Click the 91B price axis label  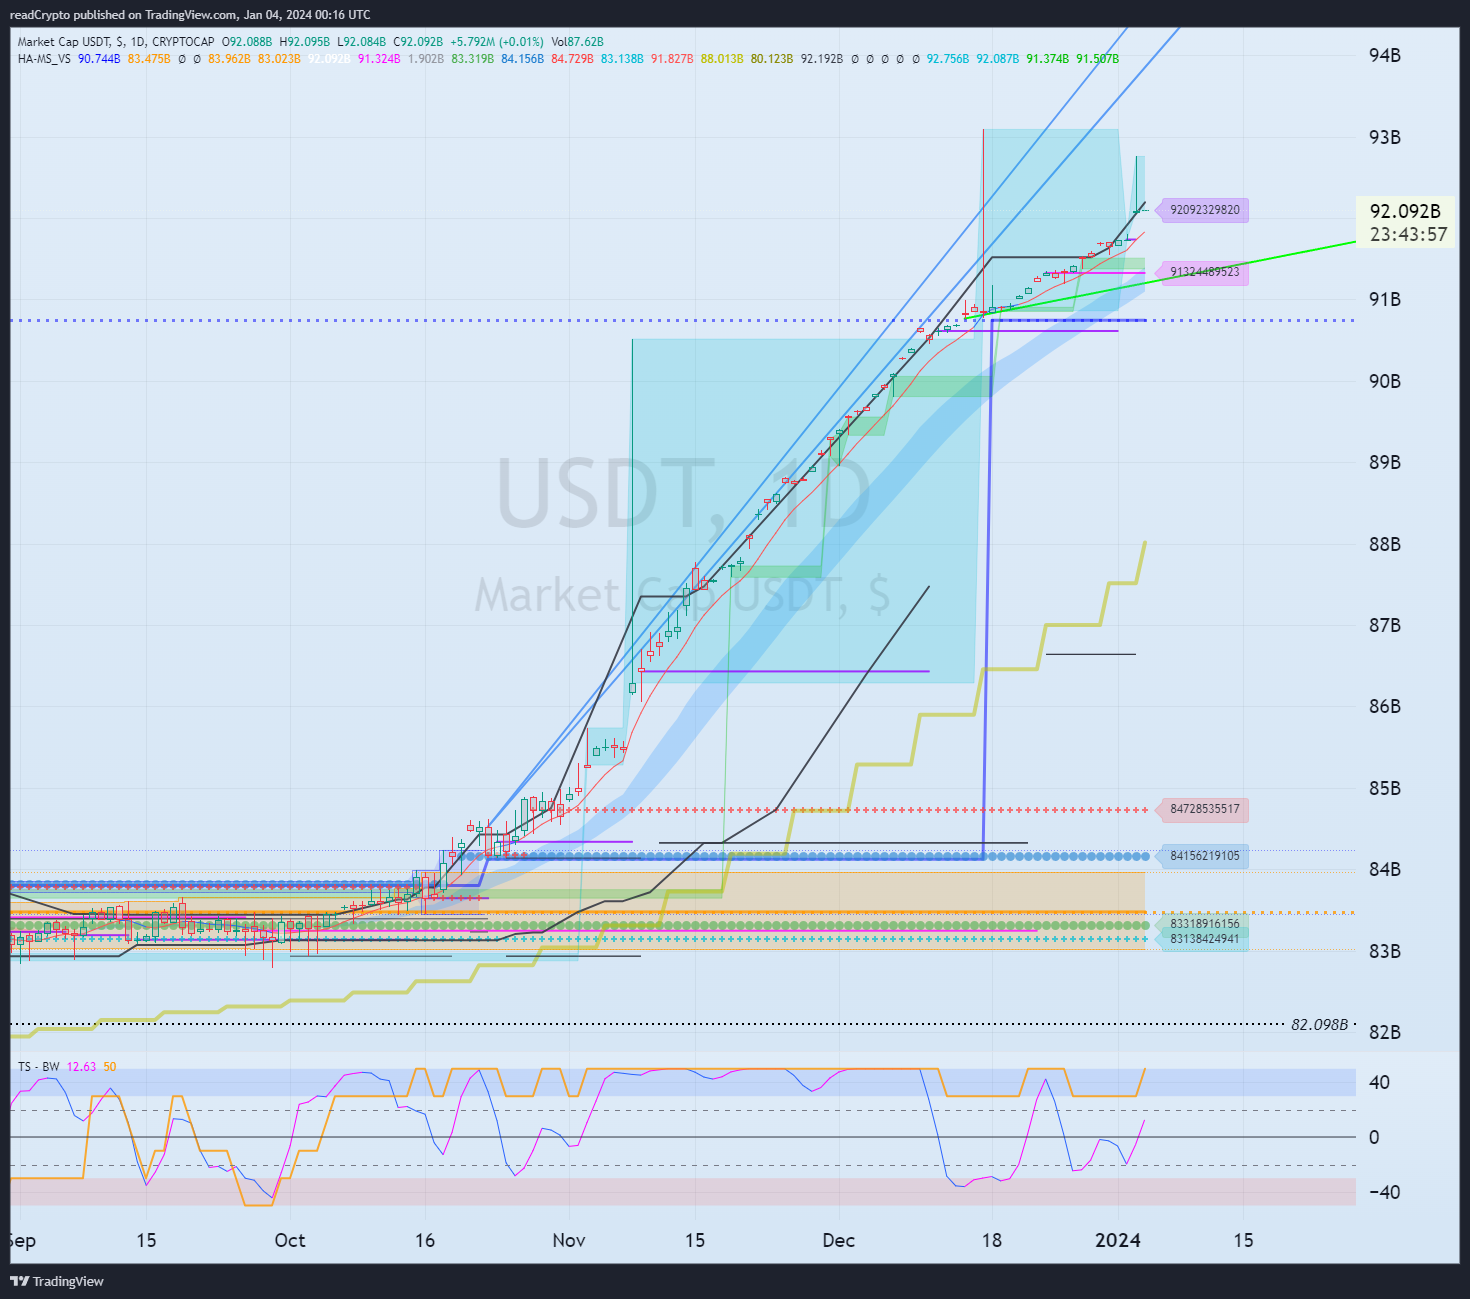point(1385,299)
